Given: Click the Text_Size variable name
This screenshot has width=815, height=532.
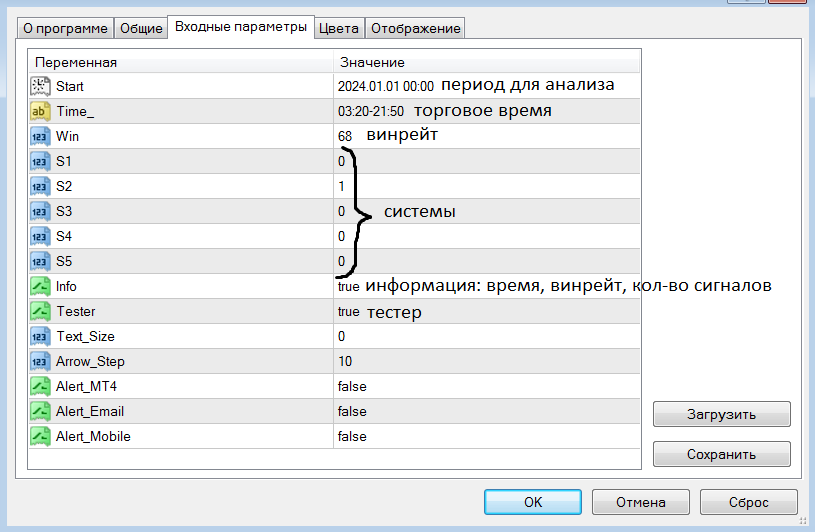Looking at the screenshot, I should point(85,336).
